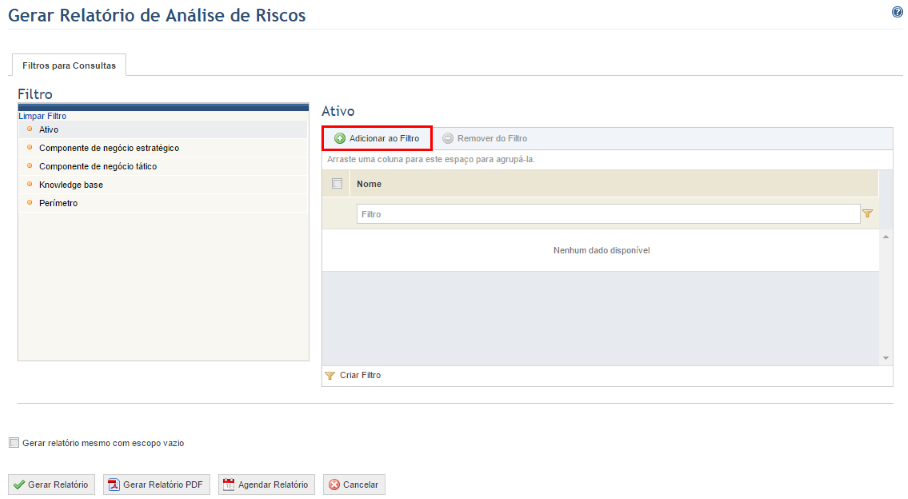
Task: Click the calendar icon on Agendar Relatório
Action: click(x=229, y=485)
